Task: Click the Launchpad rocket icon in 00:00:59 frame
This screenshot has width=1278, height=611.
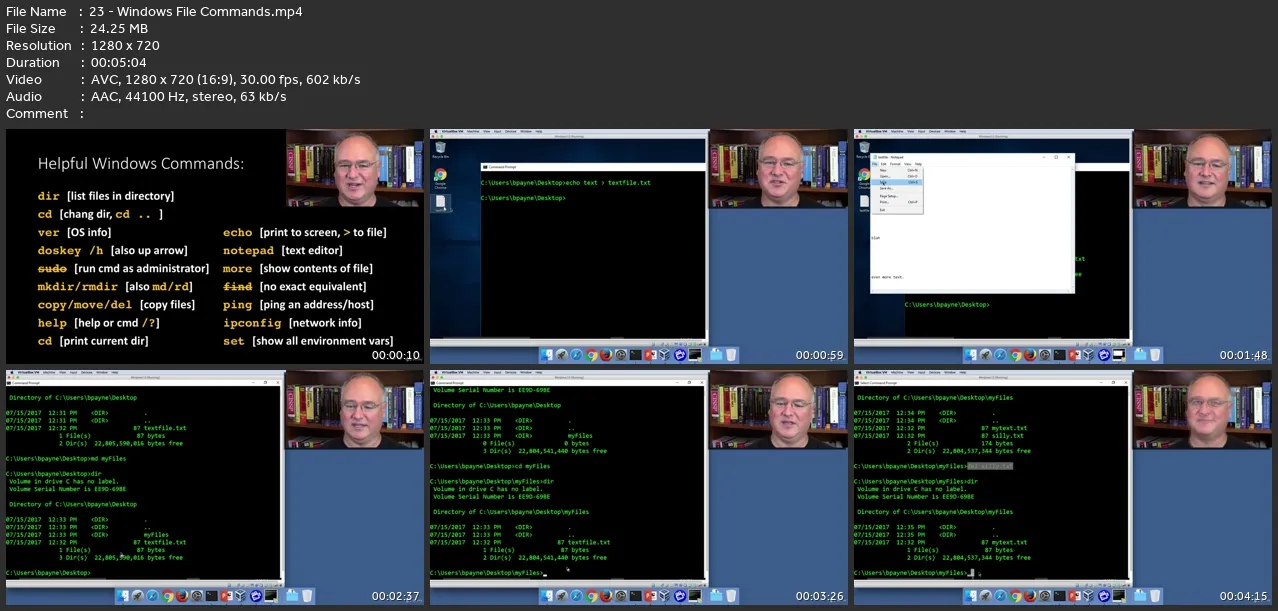Action: (x=562, y=355)
